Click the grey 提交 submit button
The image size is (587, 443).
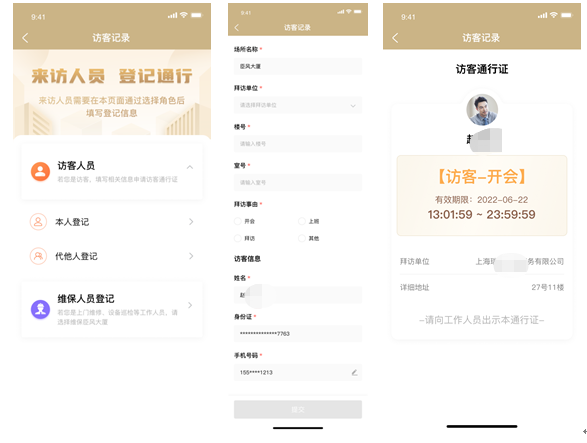[298, 409]
